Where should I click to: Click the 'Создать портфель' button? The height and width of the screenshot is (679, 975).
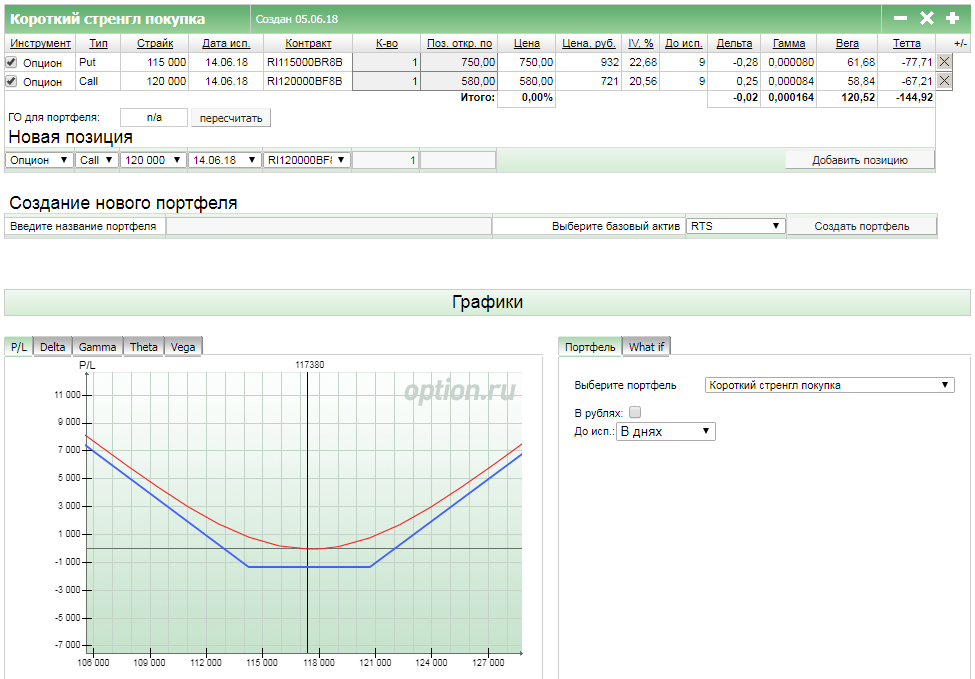point(862,226)
